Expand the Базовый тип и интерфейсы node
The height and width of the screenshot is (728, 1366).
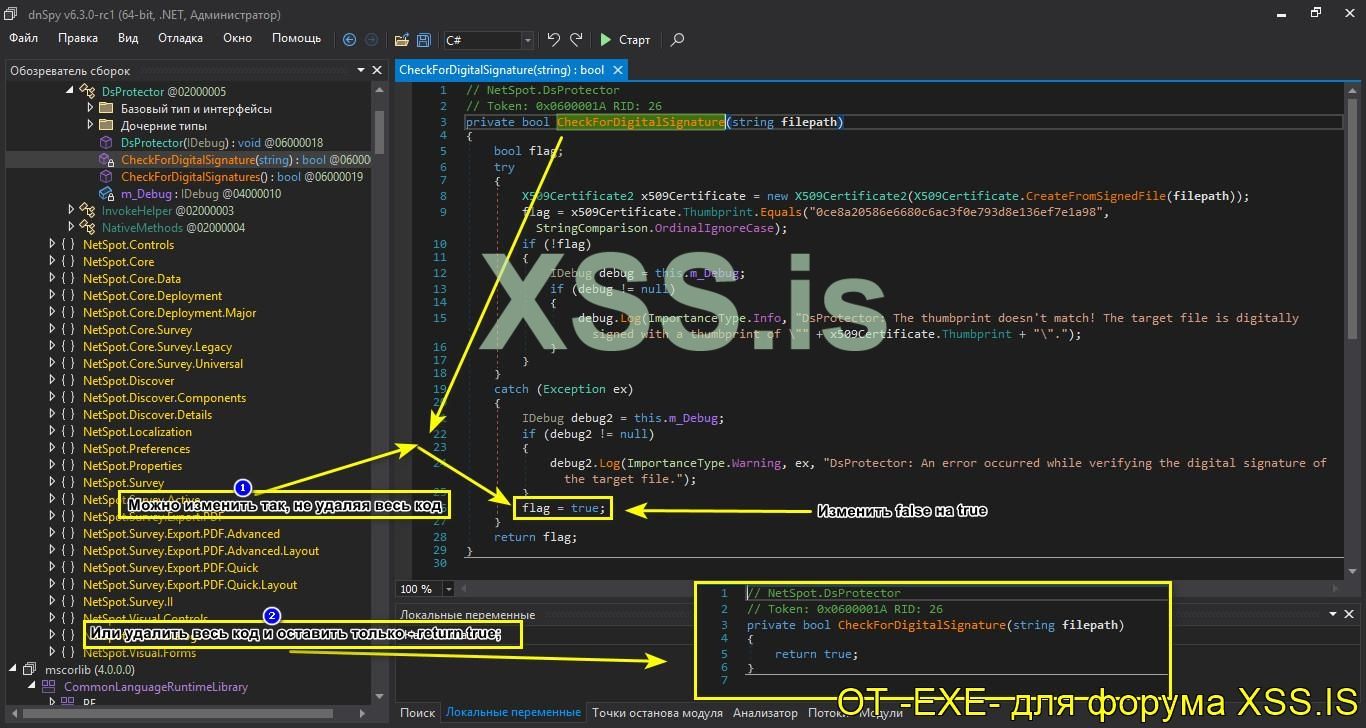pyautogui.click(x=90, y=109)
